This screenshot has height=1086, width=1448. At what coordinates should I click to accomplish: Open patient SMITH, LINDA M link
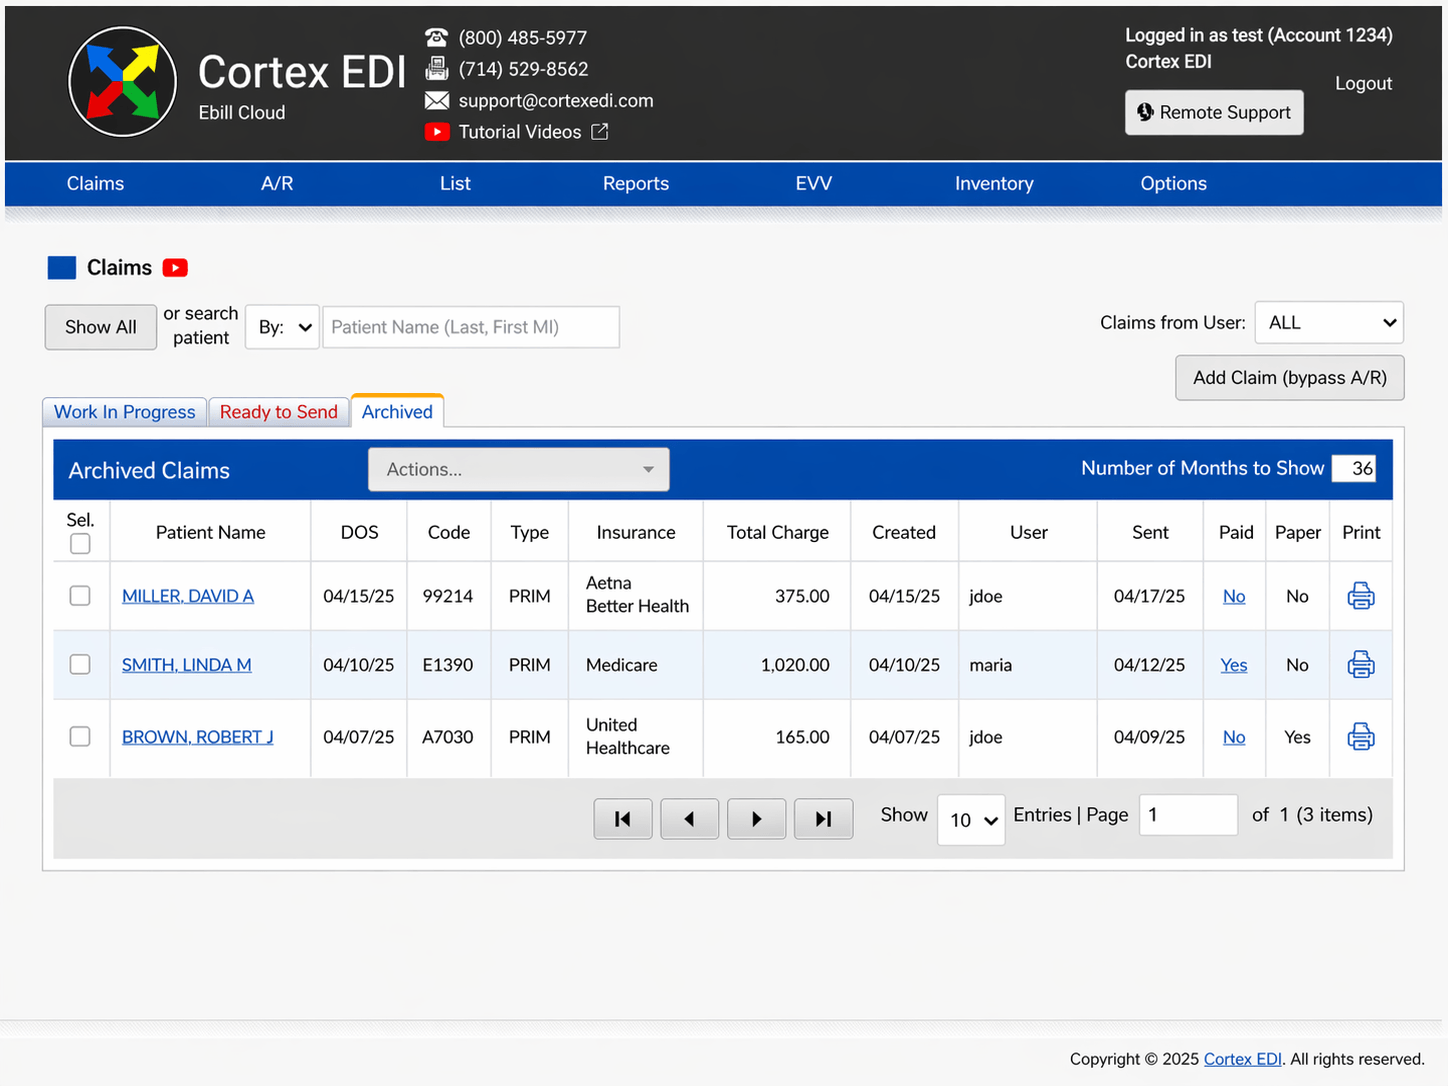[187, 665]
